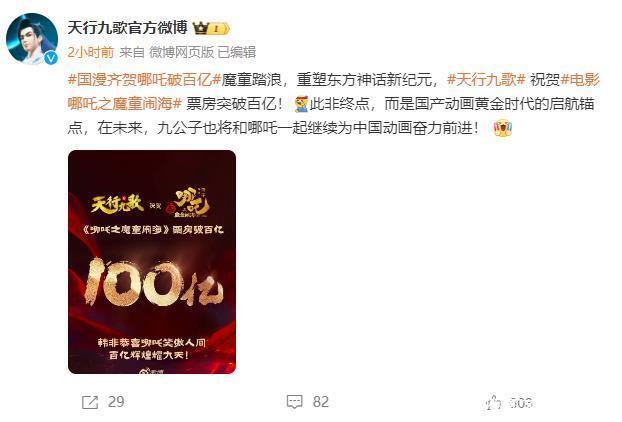Image resolution: width=622 pixels, height=422 pixels.
Task: Open hashtag #国漫齐贺哪吒破百亿#
Action: pyautogui.click(x=144, y=80)
